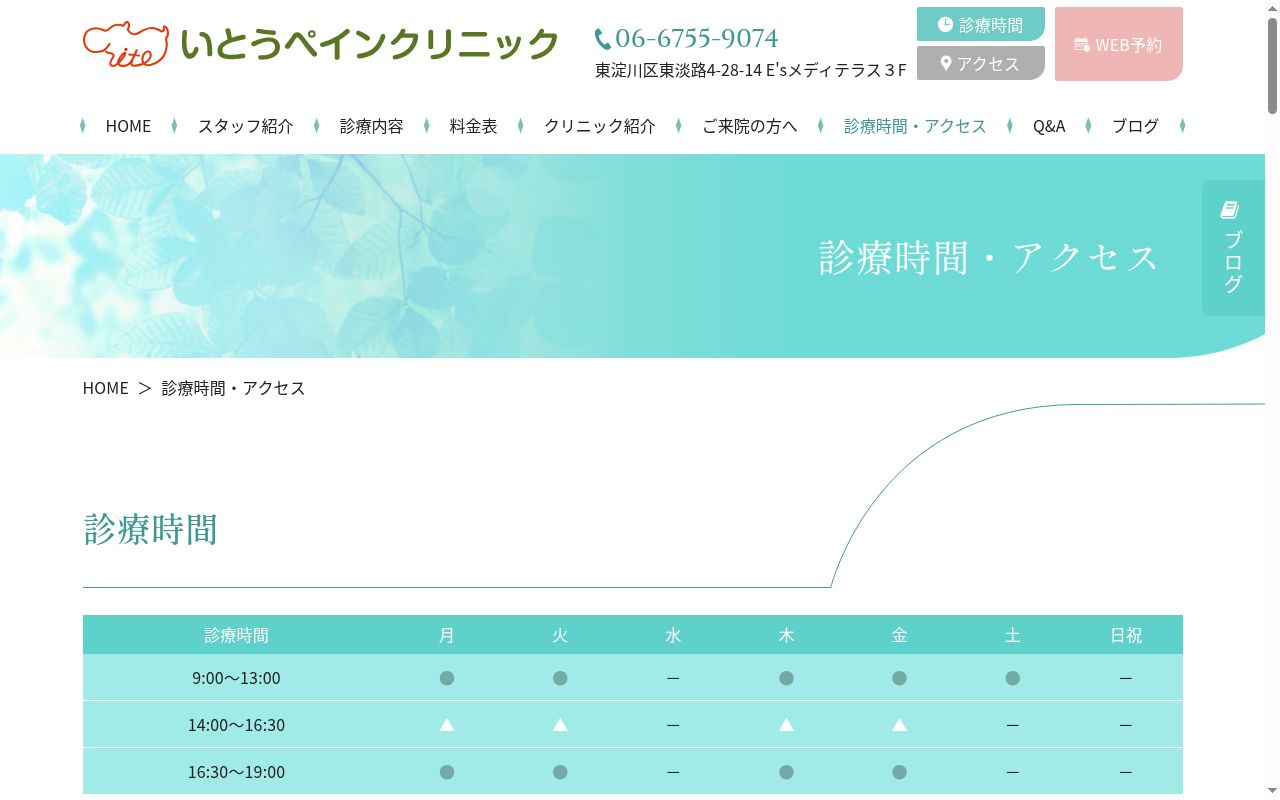Click the 木 column header
This screenshot has height=800, width=1280.
[x=786, y=635]
